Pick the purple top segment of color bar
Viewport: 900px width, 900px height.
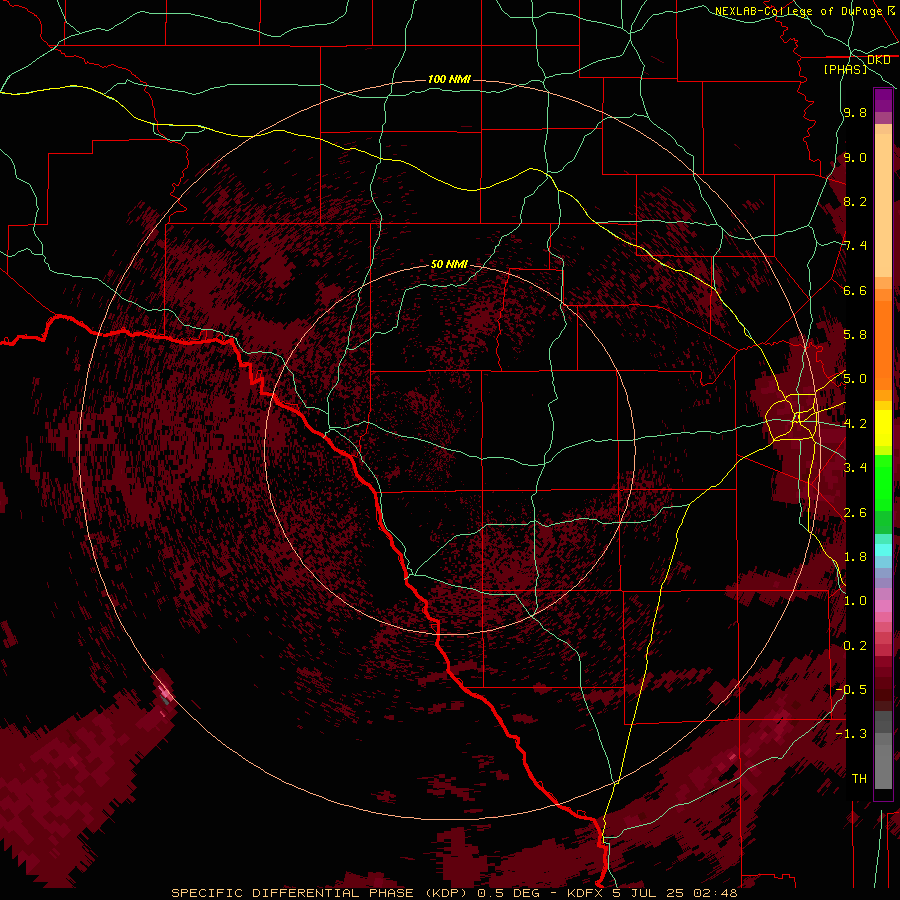883,100
